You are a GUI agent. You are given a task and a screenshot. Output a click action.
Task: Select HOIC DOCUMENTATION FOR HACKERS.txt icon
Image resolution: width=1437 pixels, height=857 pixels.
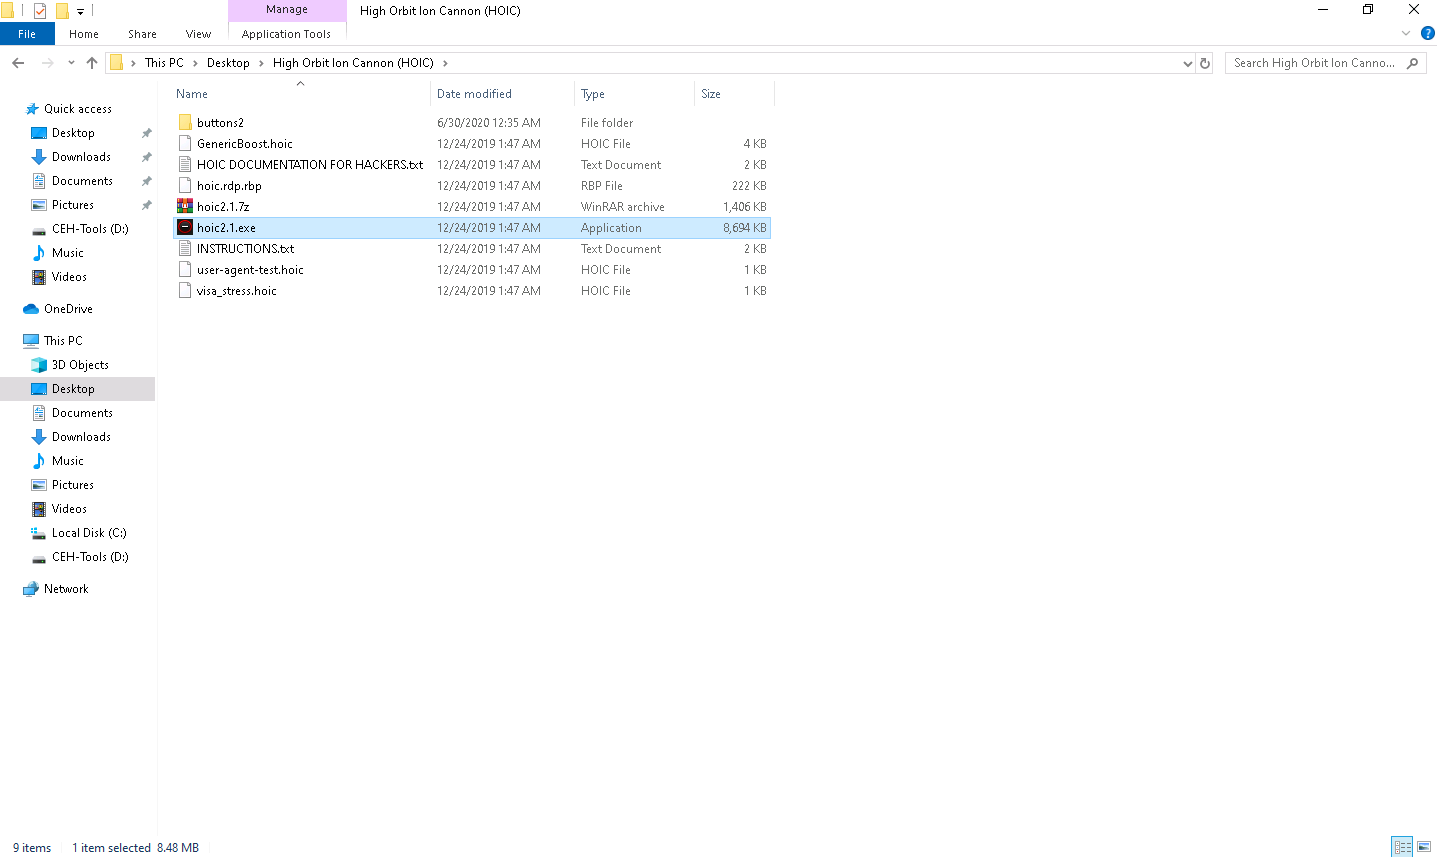185,165
